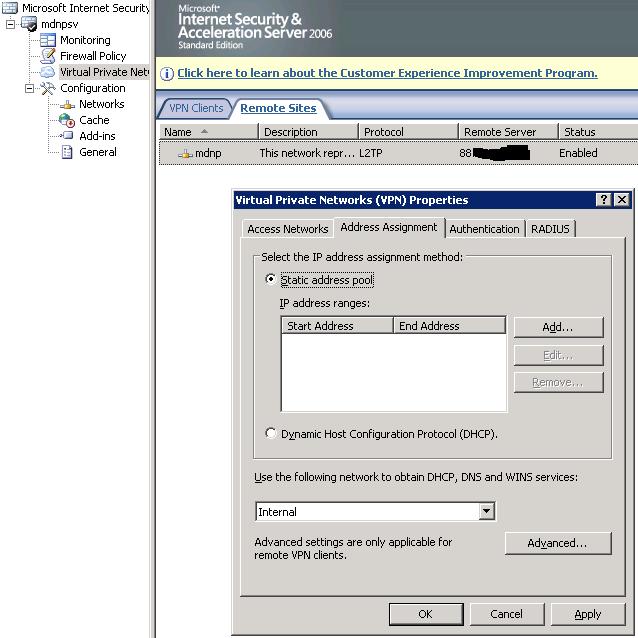Click the Edit... button
Viewport: 638px width, 638px height.
(558, 355)
